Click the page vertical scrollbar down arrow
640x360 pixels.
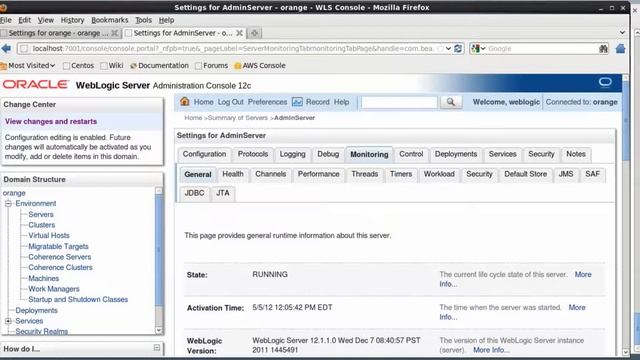click(x=626, y=352)
